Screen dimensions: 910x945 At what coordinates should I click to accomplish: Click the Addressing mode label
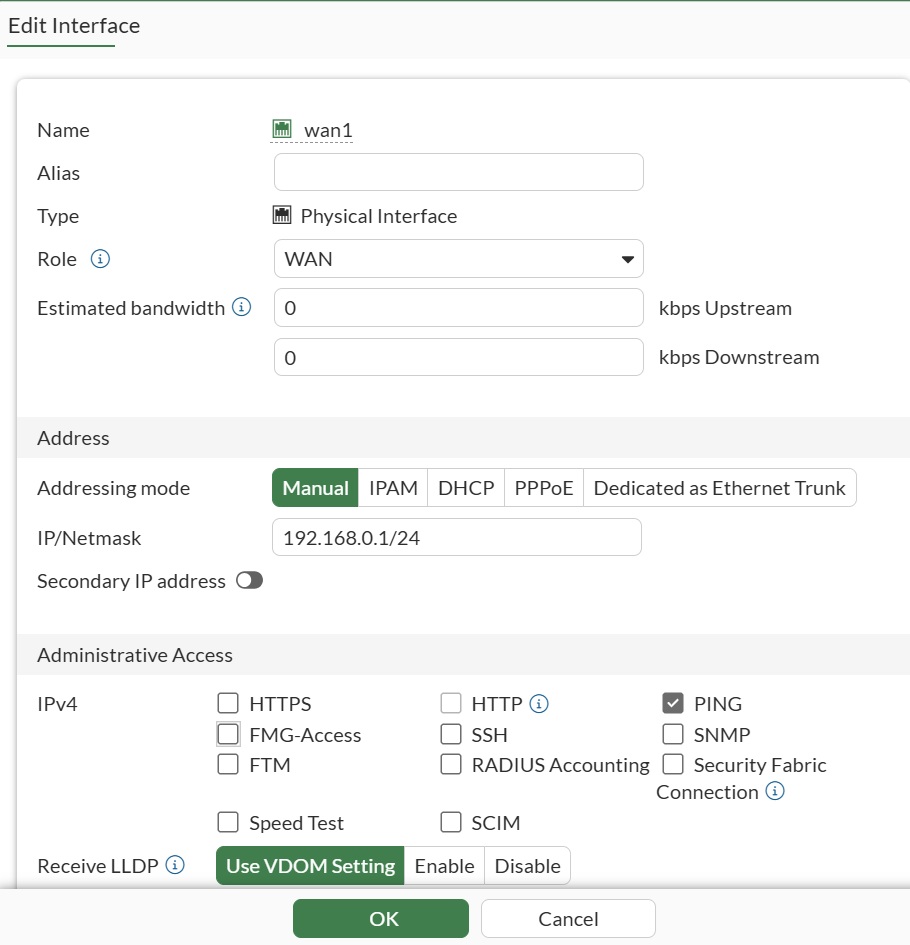click(113, 488)
